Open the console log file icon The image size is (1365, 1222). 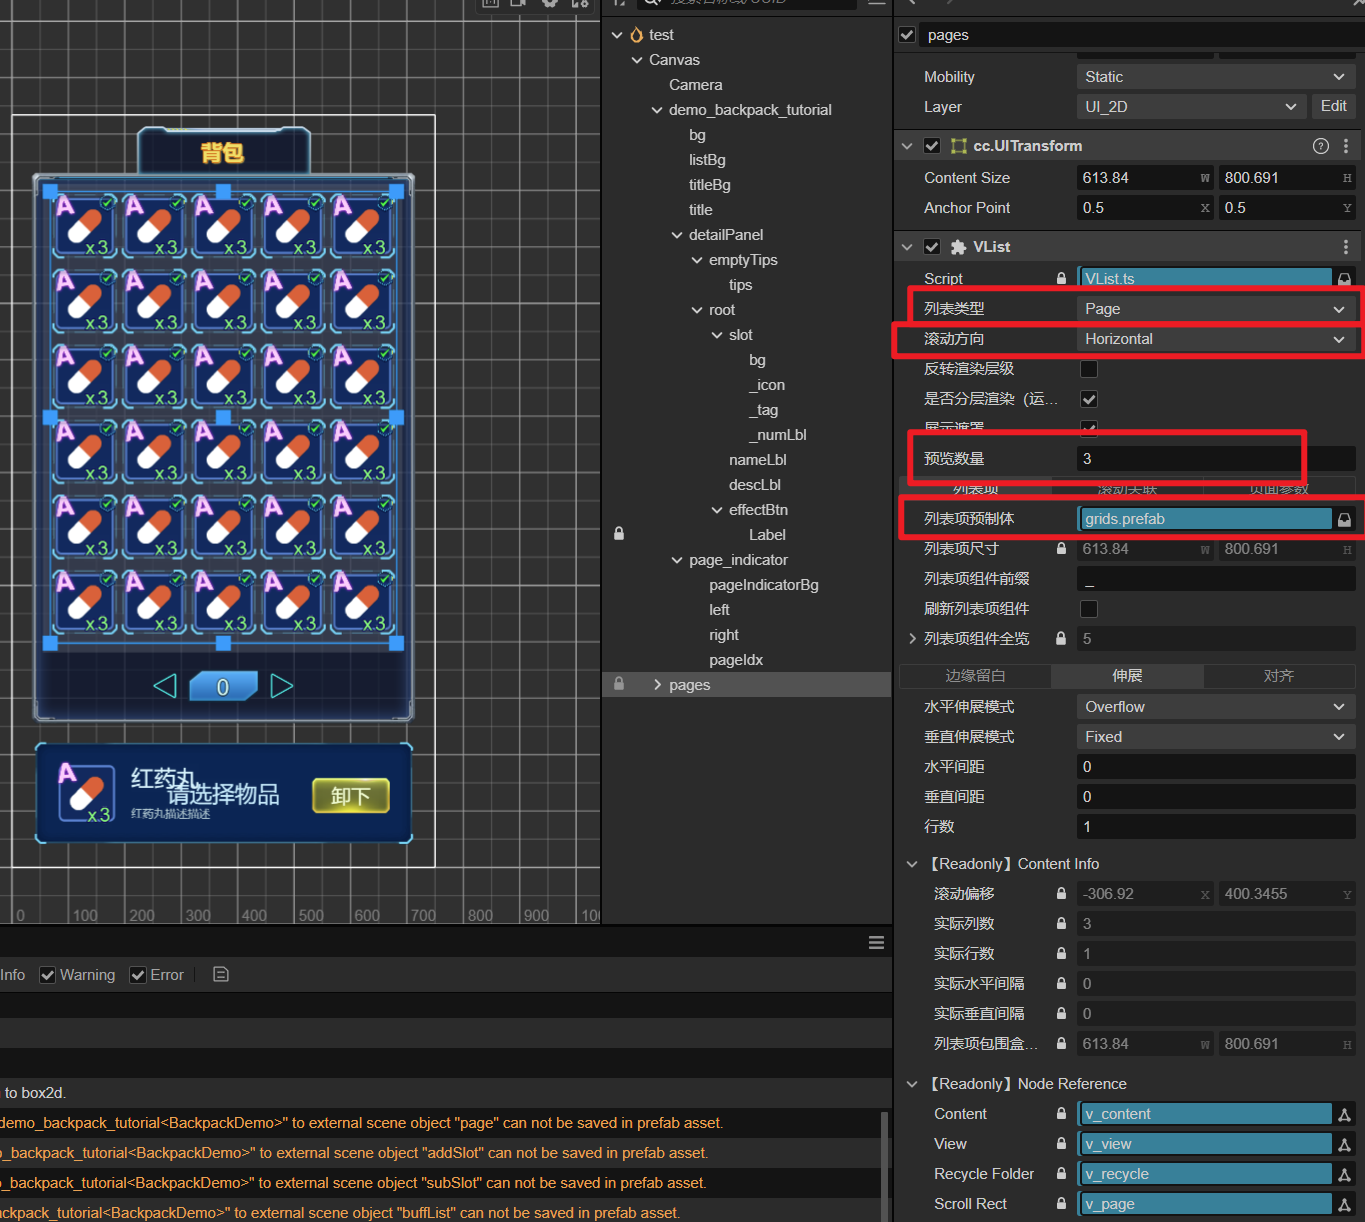click(x=221, y=974)
